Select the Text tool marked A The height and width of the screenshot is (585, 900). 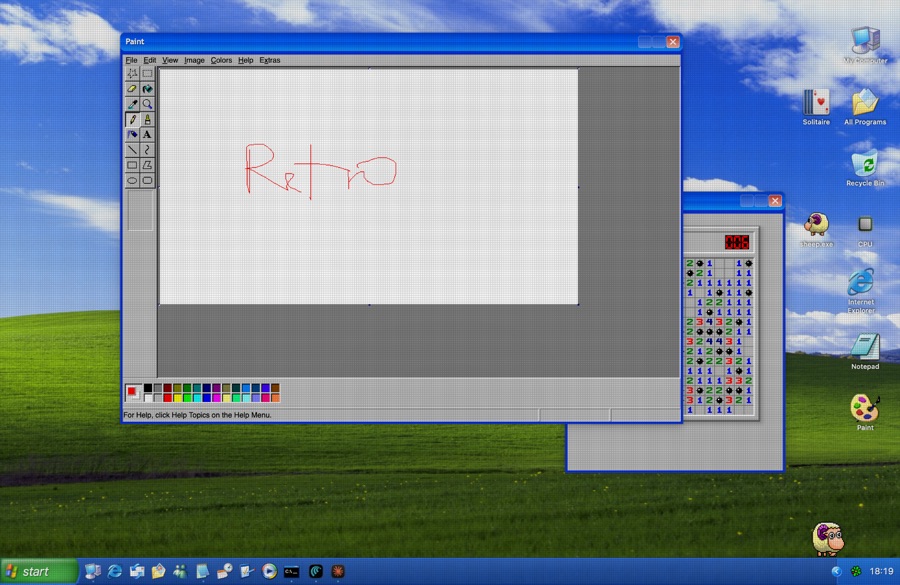[148, 134]
